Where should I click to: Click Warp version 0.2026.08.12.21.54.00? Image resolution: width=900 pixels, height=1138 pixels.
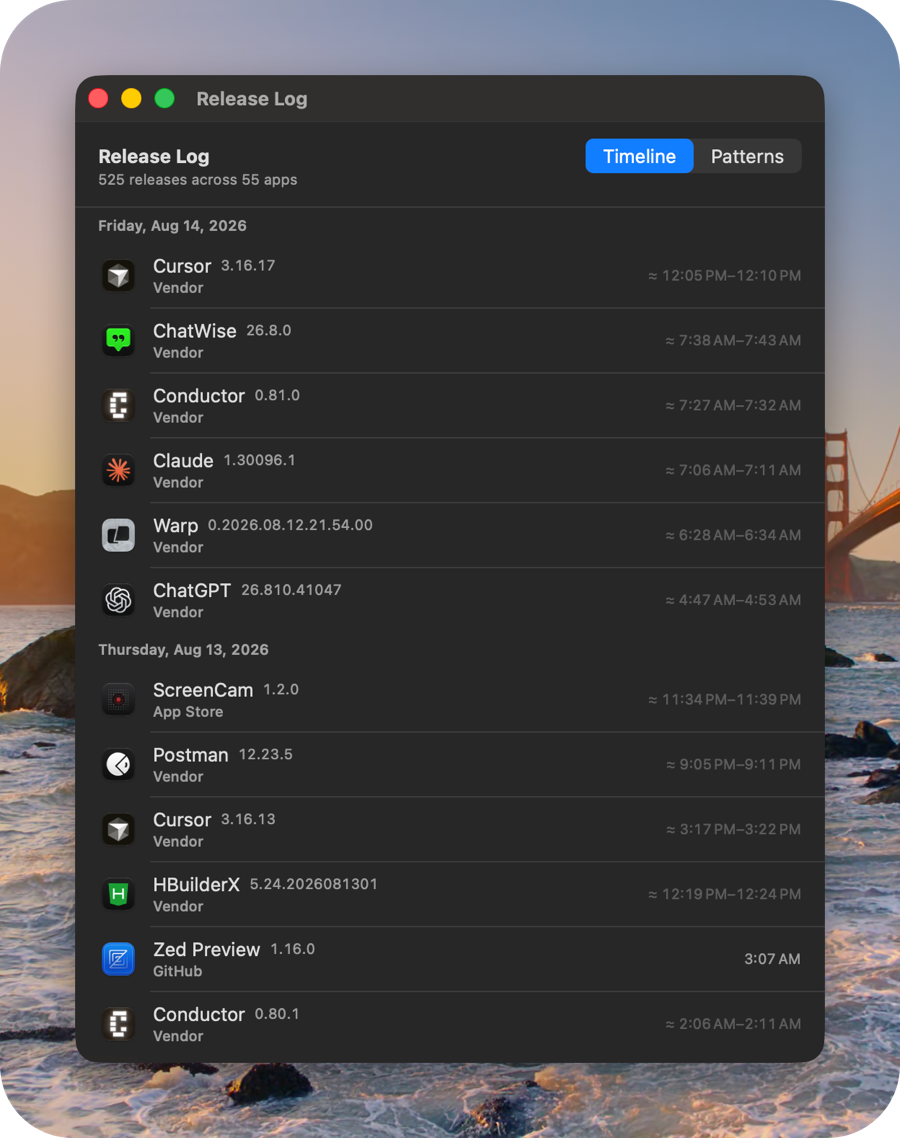pyautogui.click(x=290, y=525)
